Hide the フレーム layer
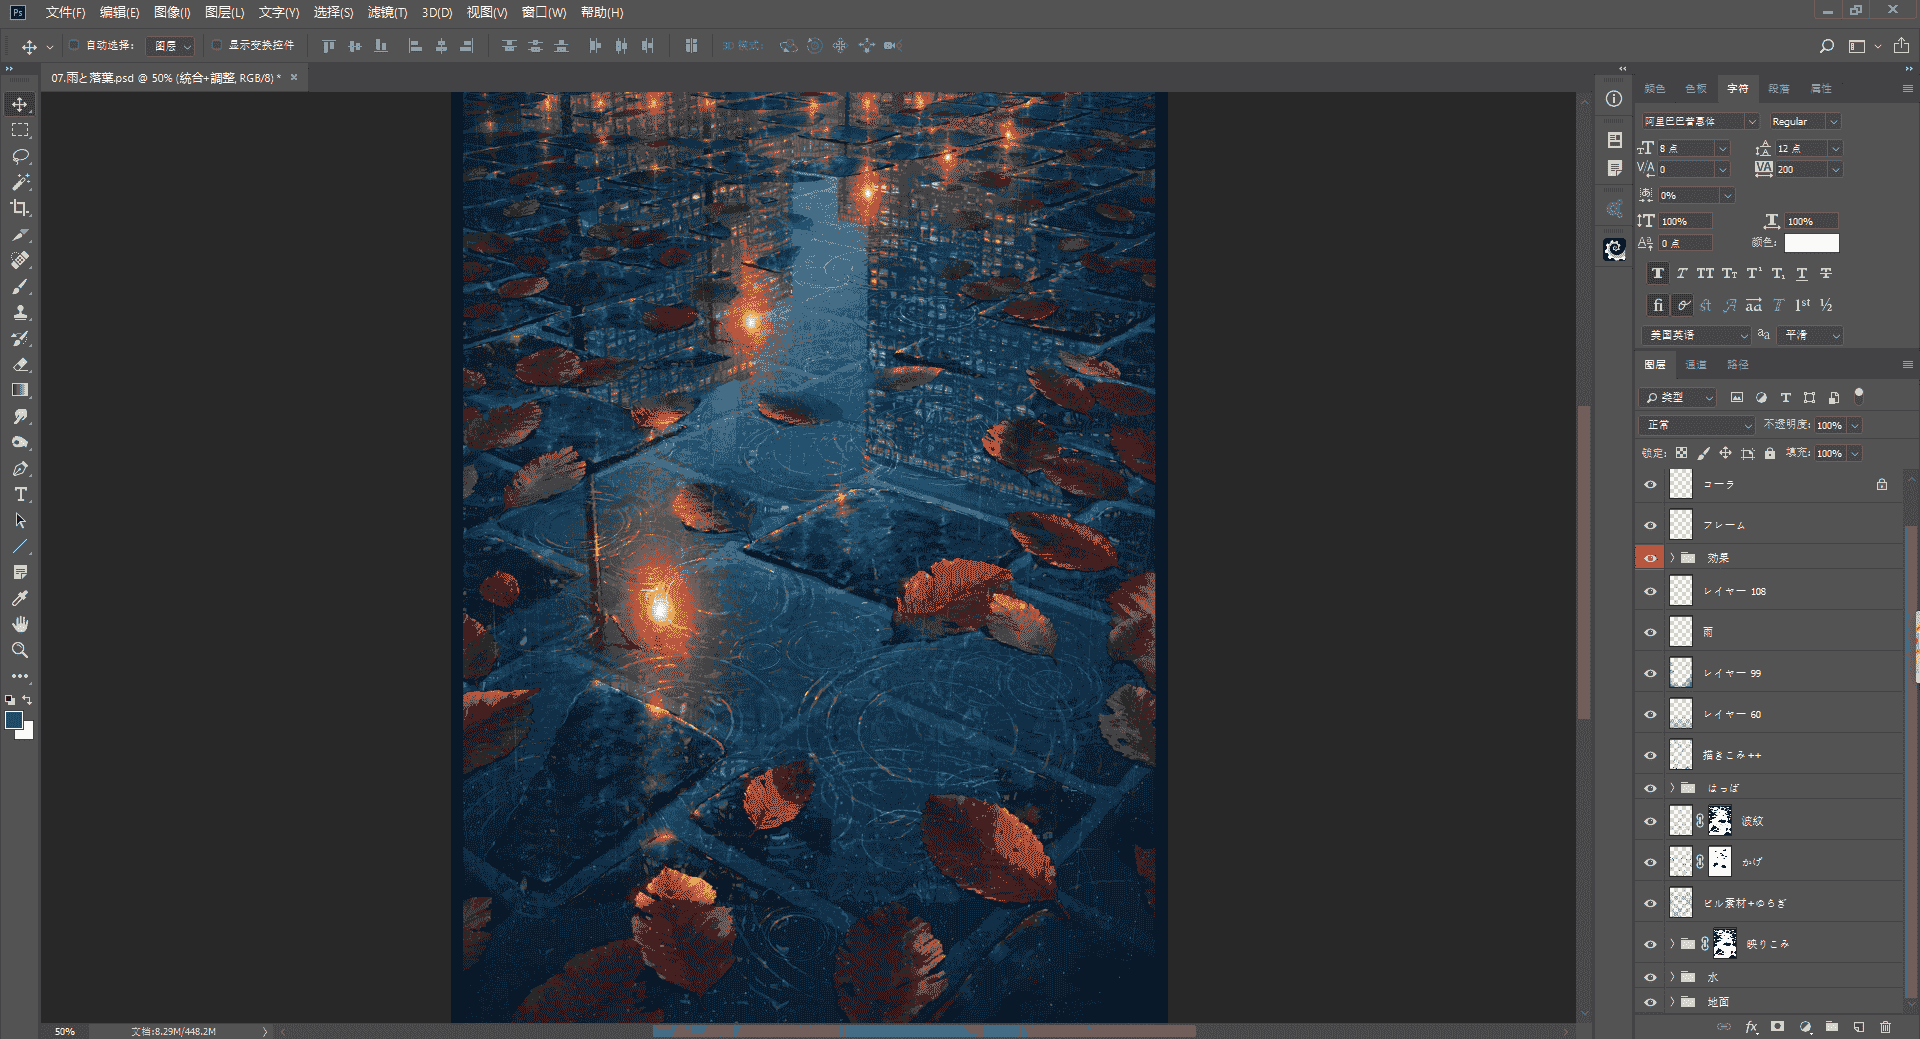 pos(1650,525)
